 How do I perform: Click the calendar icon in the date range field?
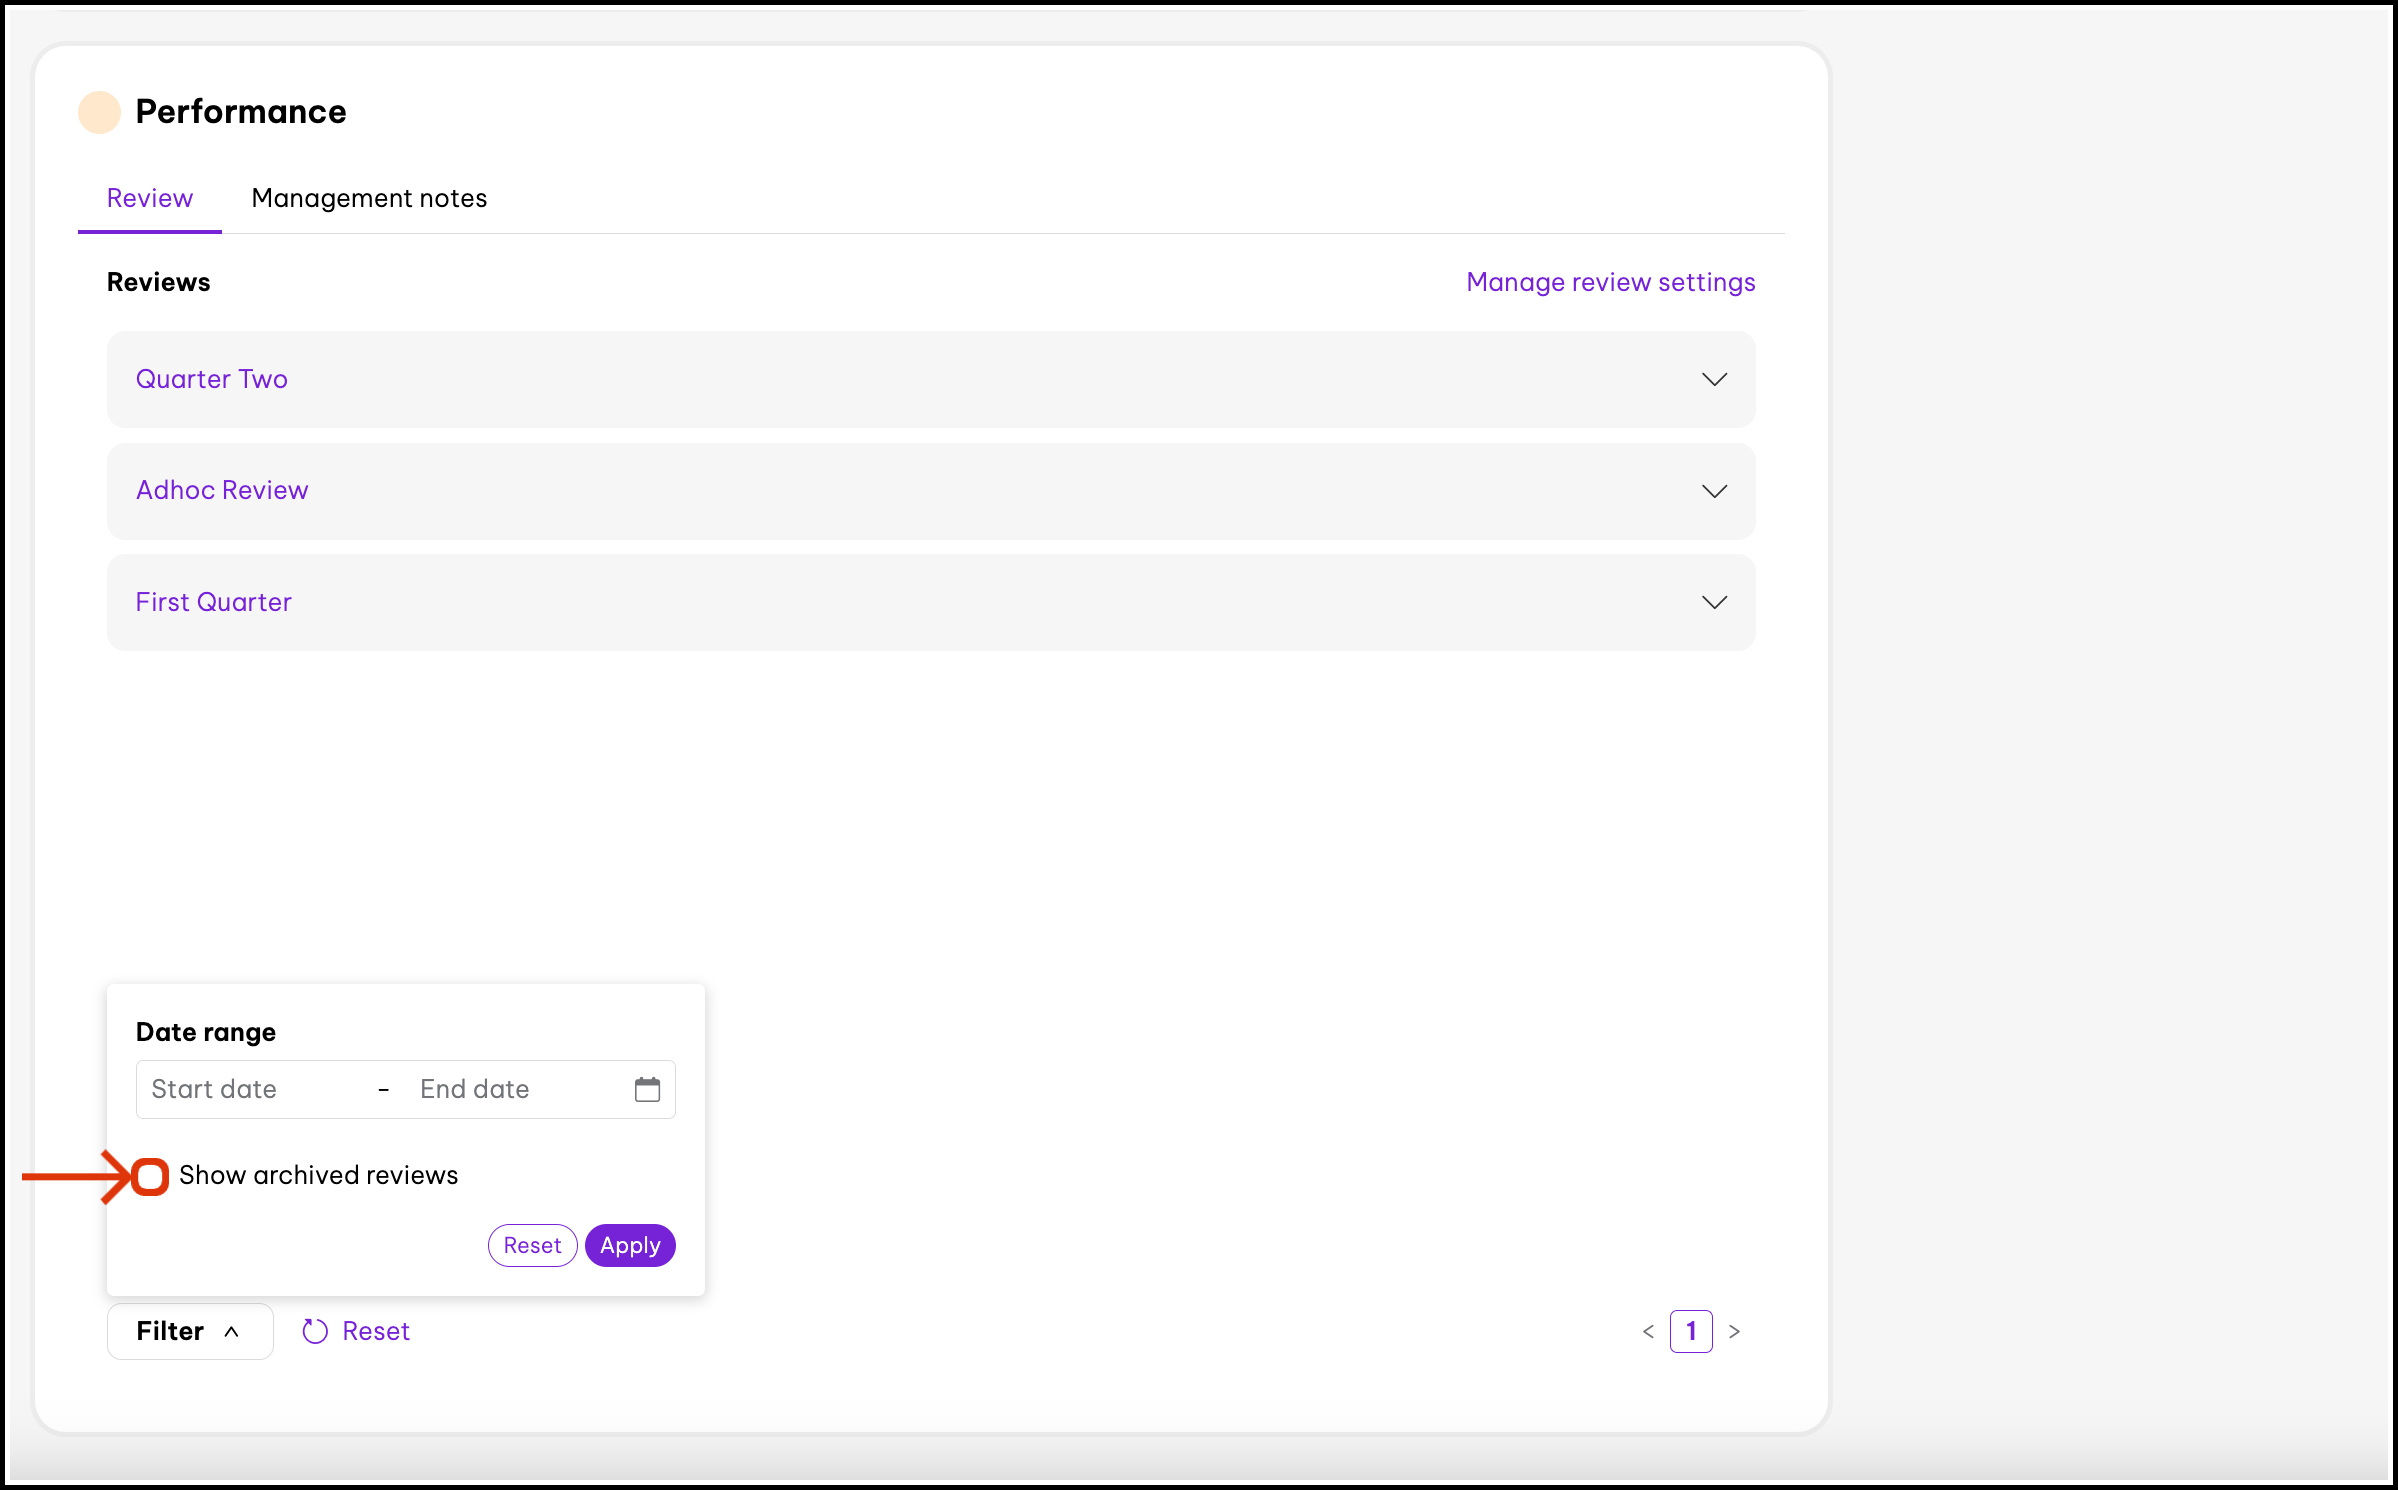coord(647,1089)
